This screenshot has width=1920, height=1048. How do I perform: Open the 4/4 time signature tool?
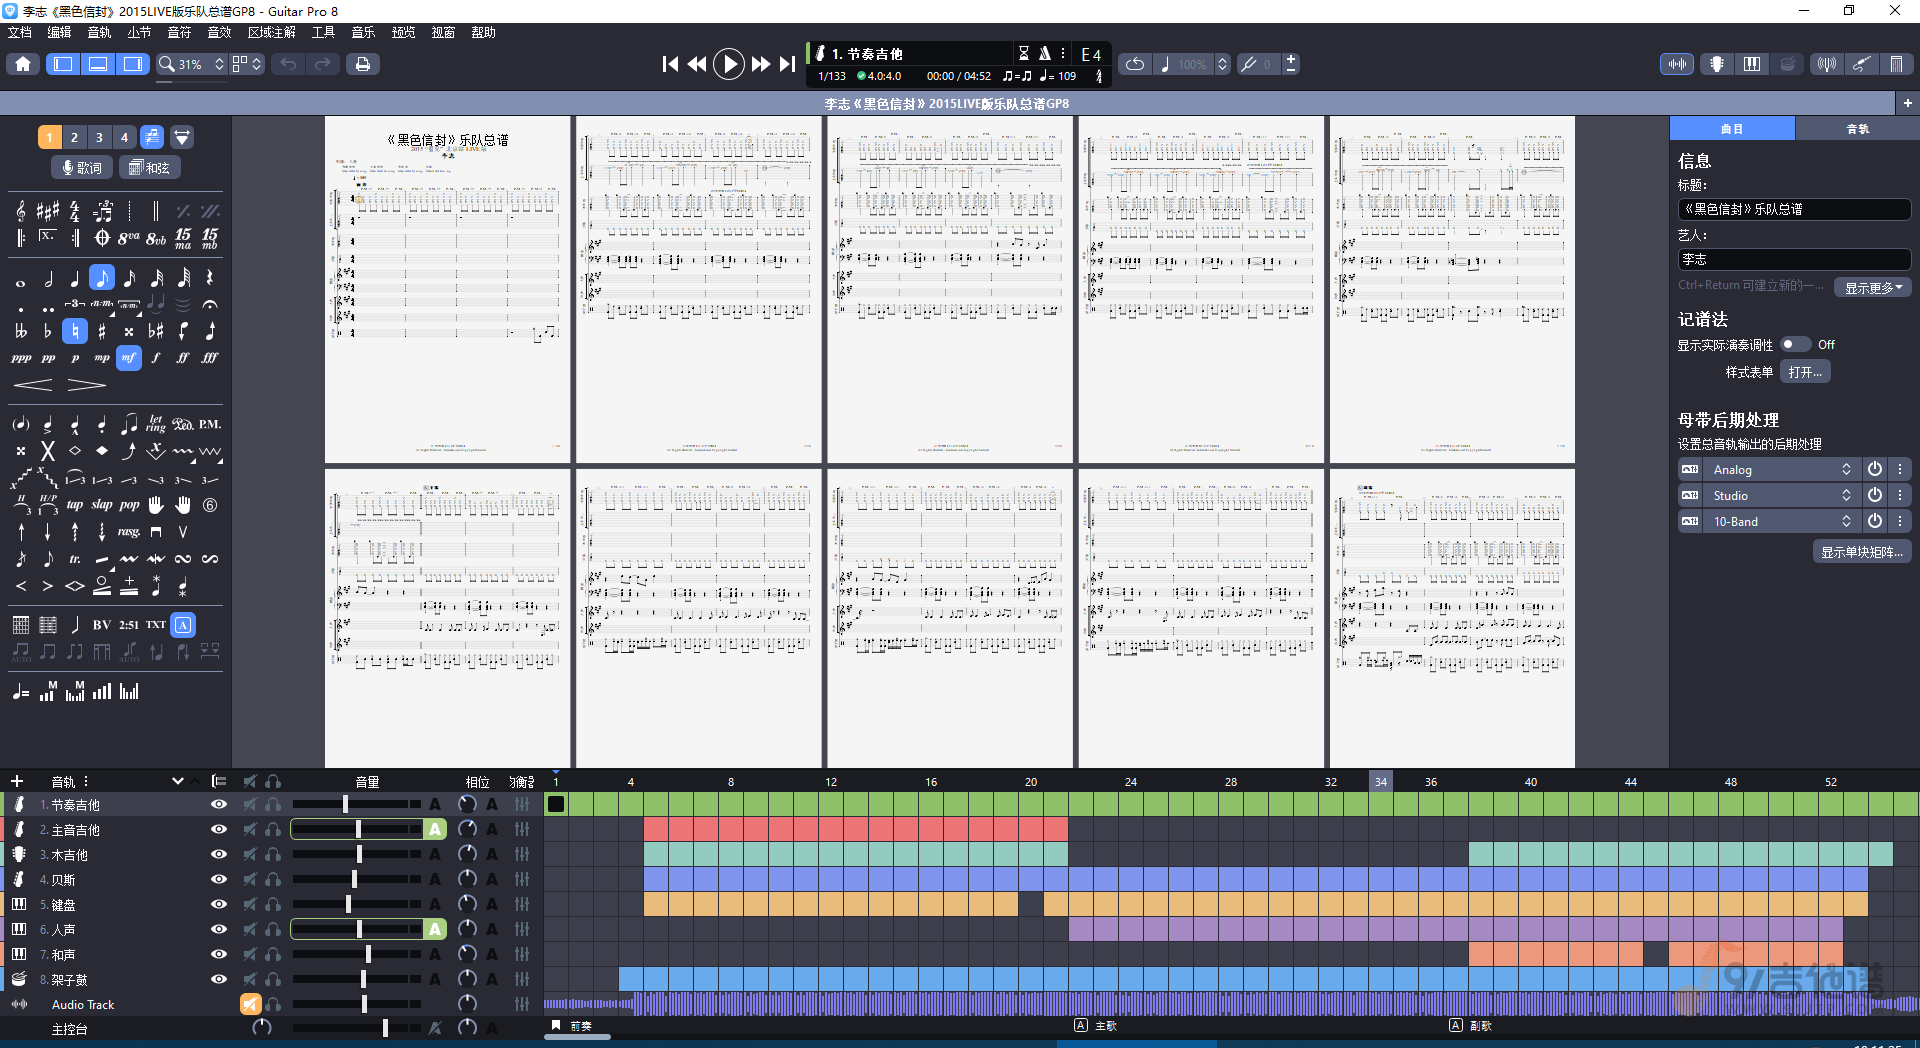(75, 211)
